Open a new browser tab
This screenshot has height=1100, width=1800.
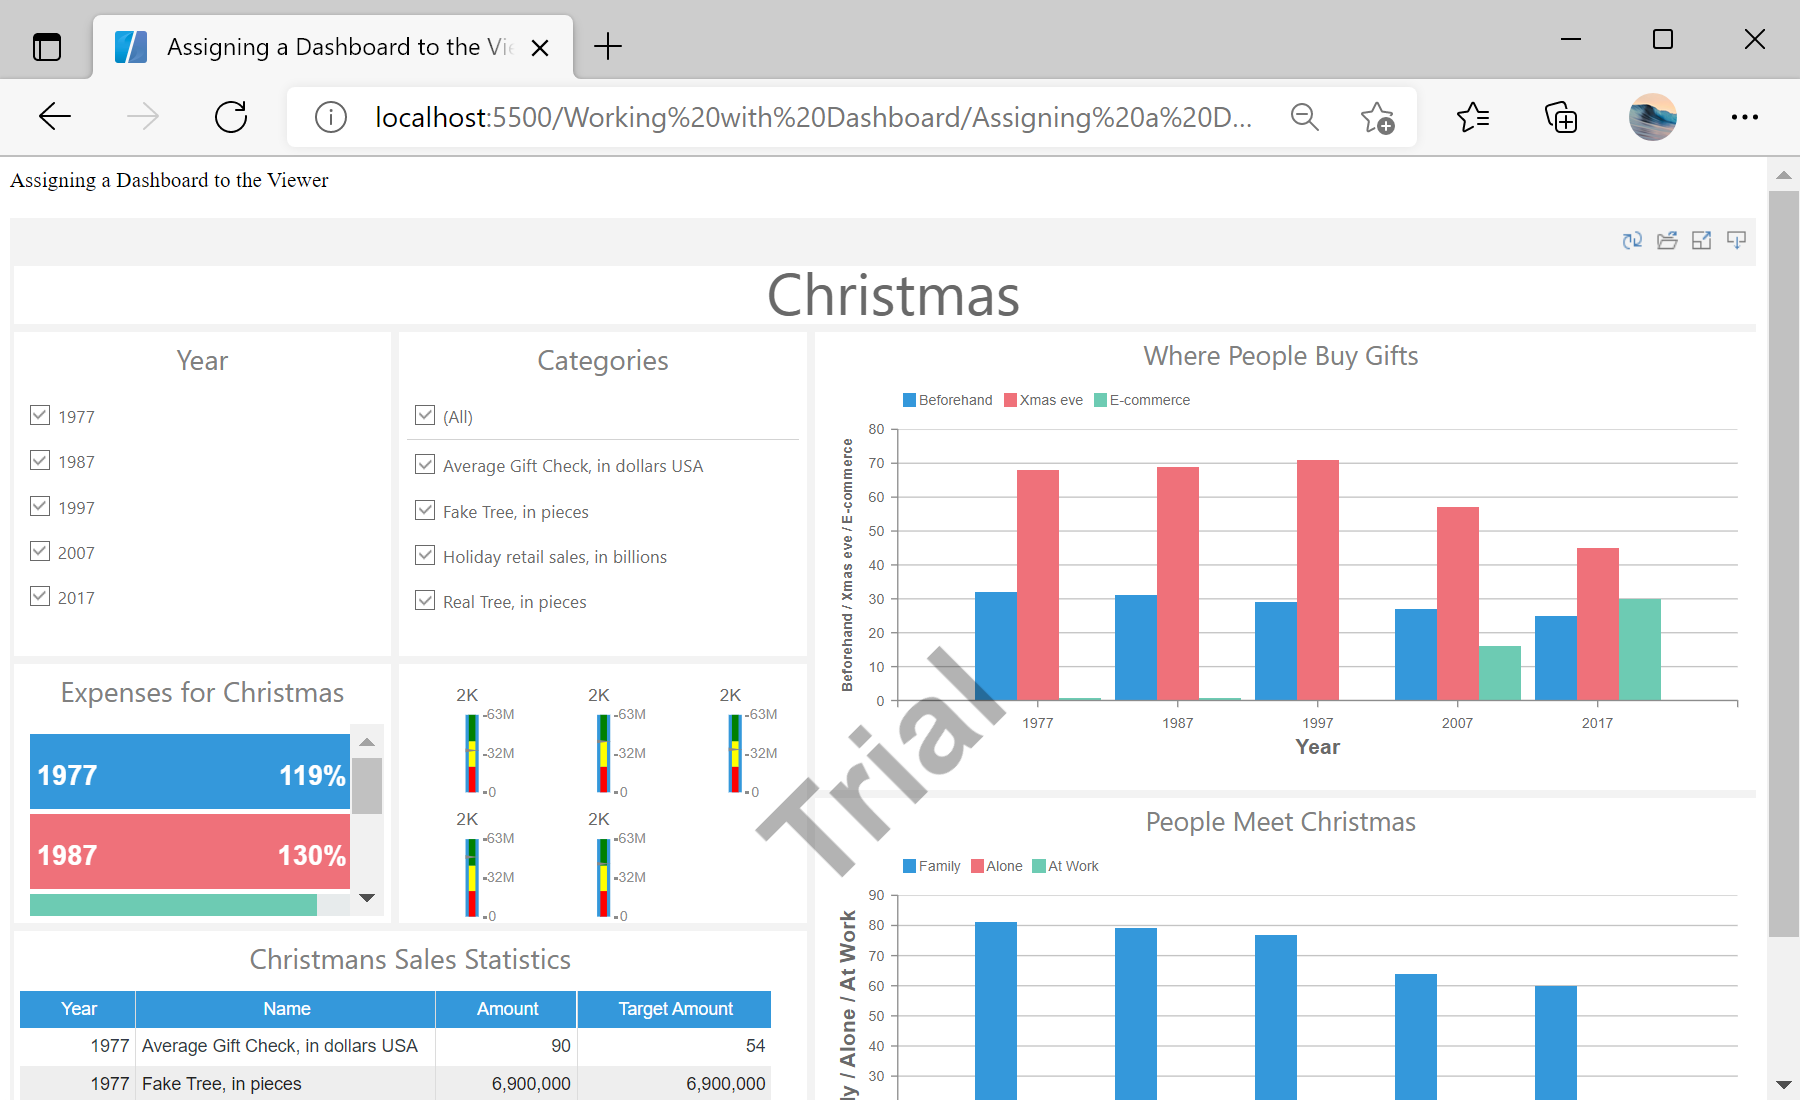[x=607, y=46]
